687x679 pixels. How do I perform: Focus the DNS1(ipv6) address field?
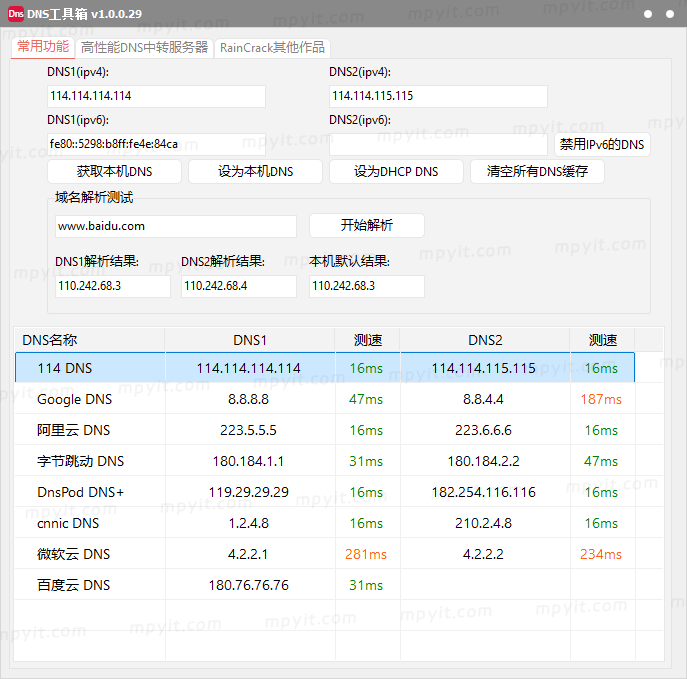(x=156, y=144)
